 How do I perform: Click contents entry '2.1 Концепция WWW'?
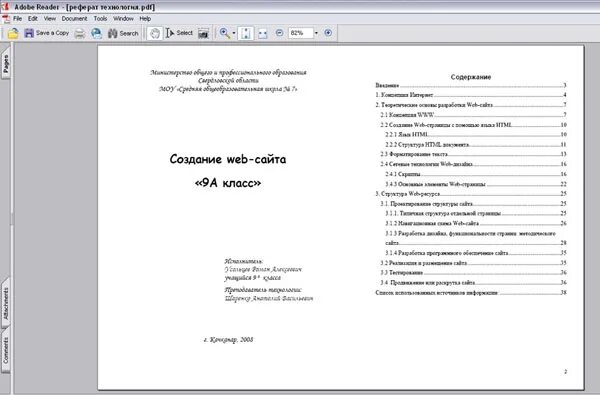473,114
